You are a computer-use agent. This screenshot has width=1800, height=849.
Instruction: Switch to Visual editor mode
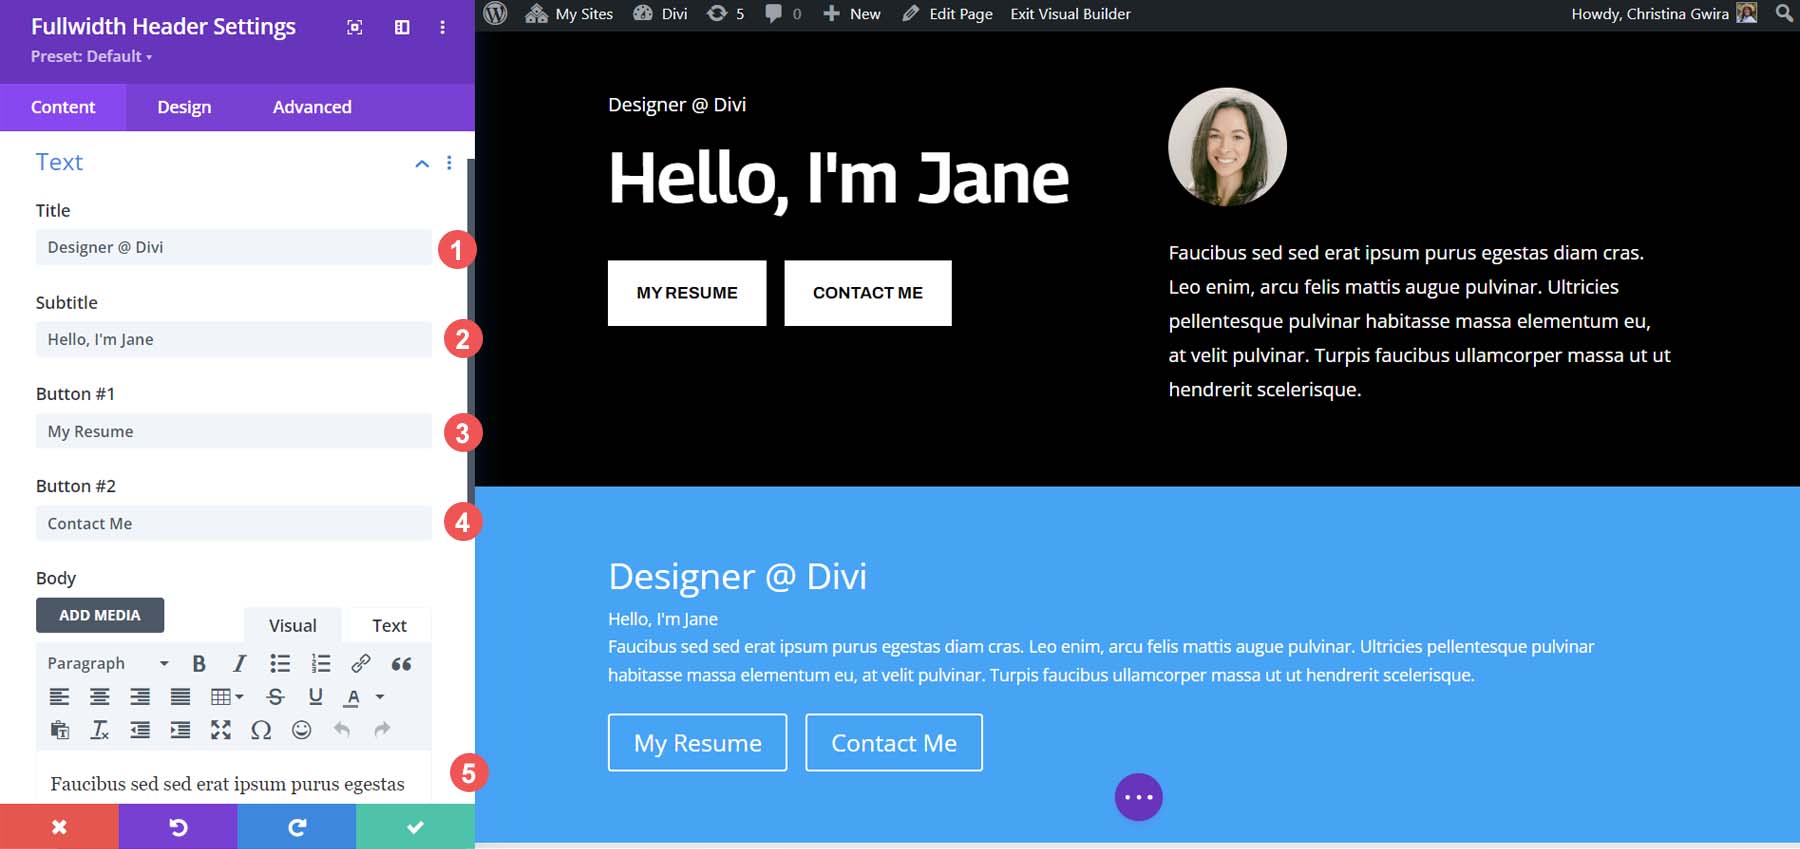click(292, 625)
